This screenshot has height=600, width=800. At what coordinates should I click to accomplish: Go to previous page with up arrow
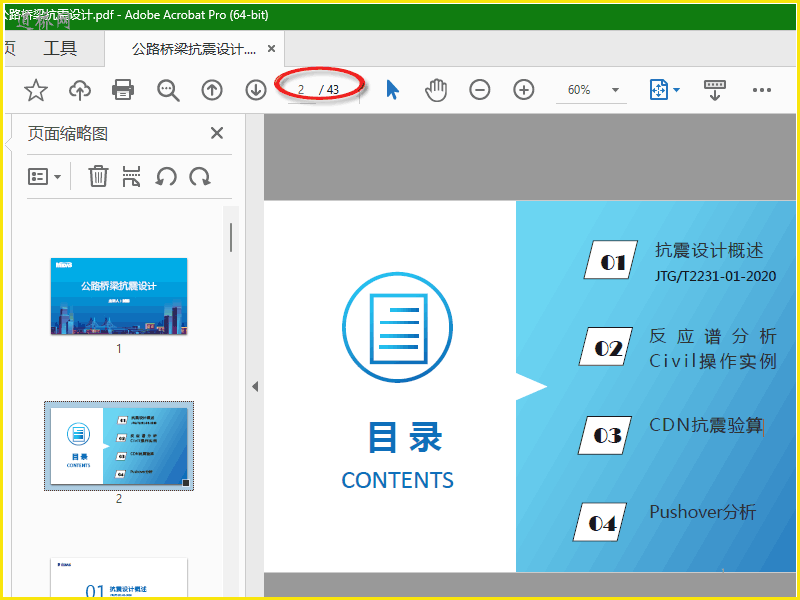coord(212,90)
